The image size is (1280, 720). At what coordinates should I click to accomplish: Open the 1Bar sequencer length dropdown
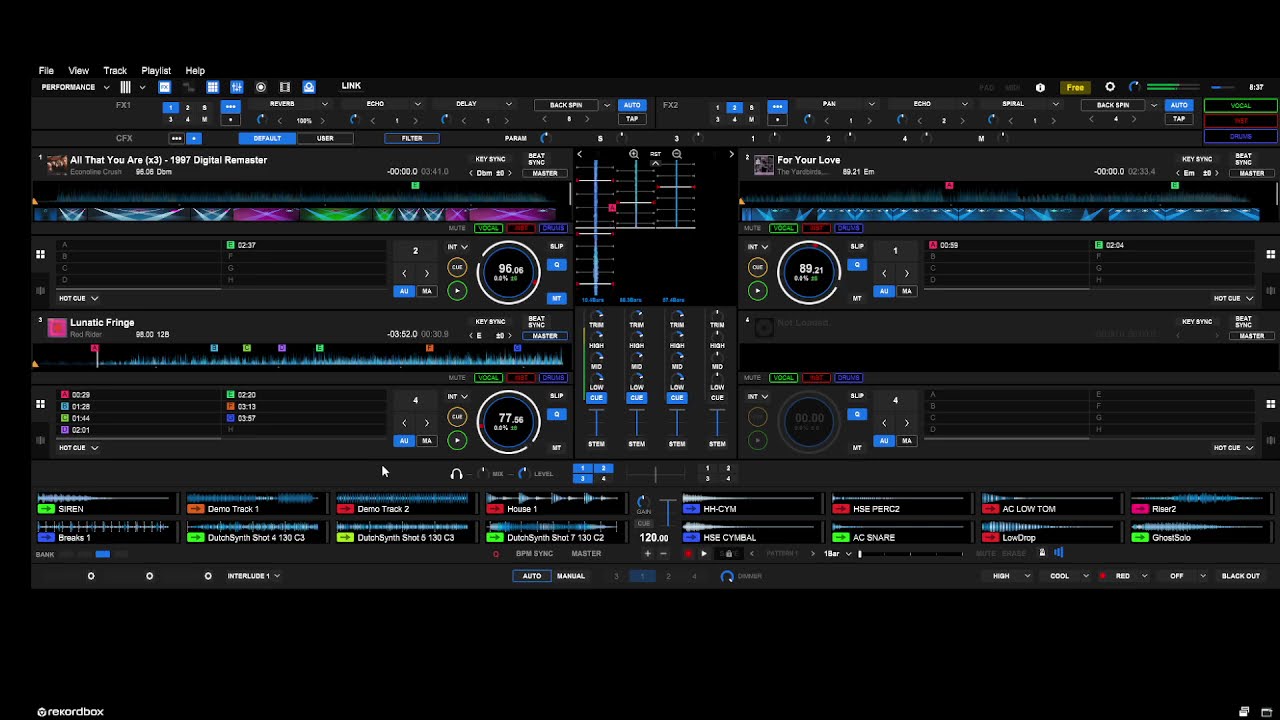point(837,553)
